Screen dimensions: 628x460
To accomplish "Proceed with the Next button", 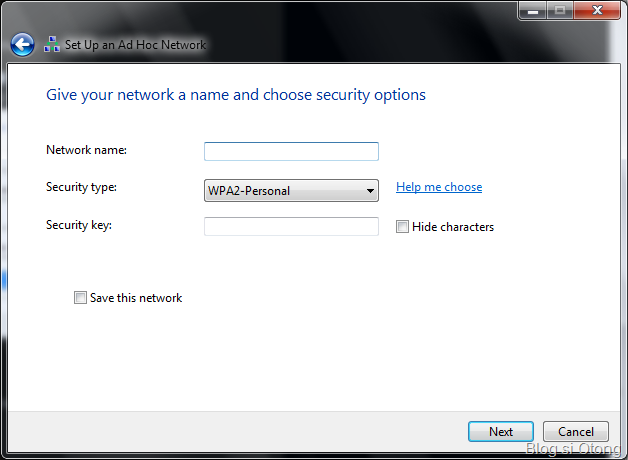I will pos(501,432).
